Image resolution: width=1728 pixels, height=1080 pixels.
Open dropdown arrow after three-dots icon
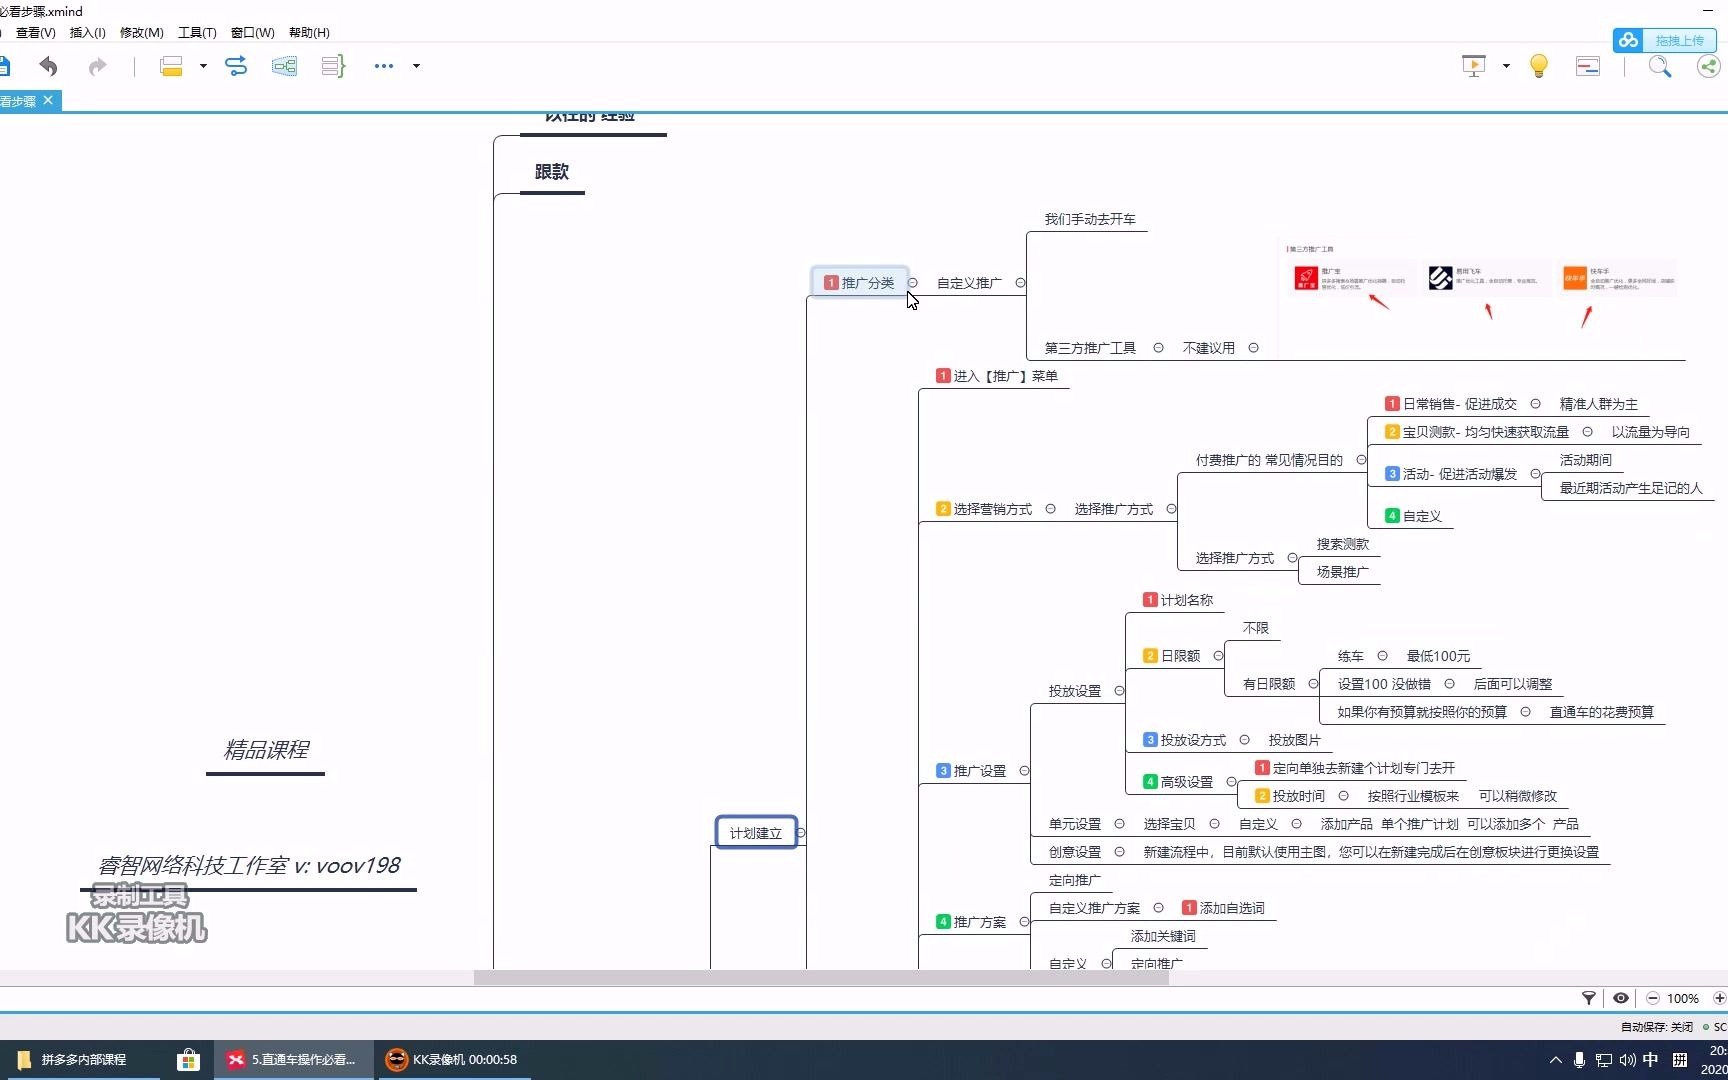416,66
